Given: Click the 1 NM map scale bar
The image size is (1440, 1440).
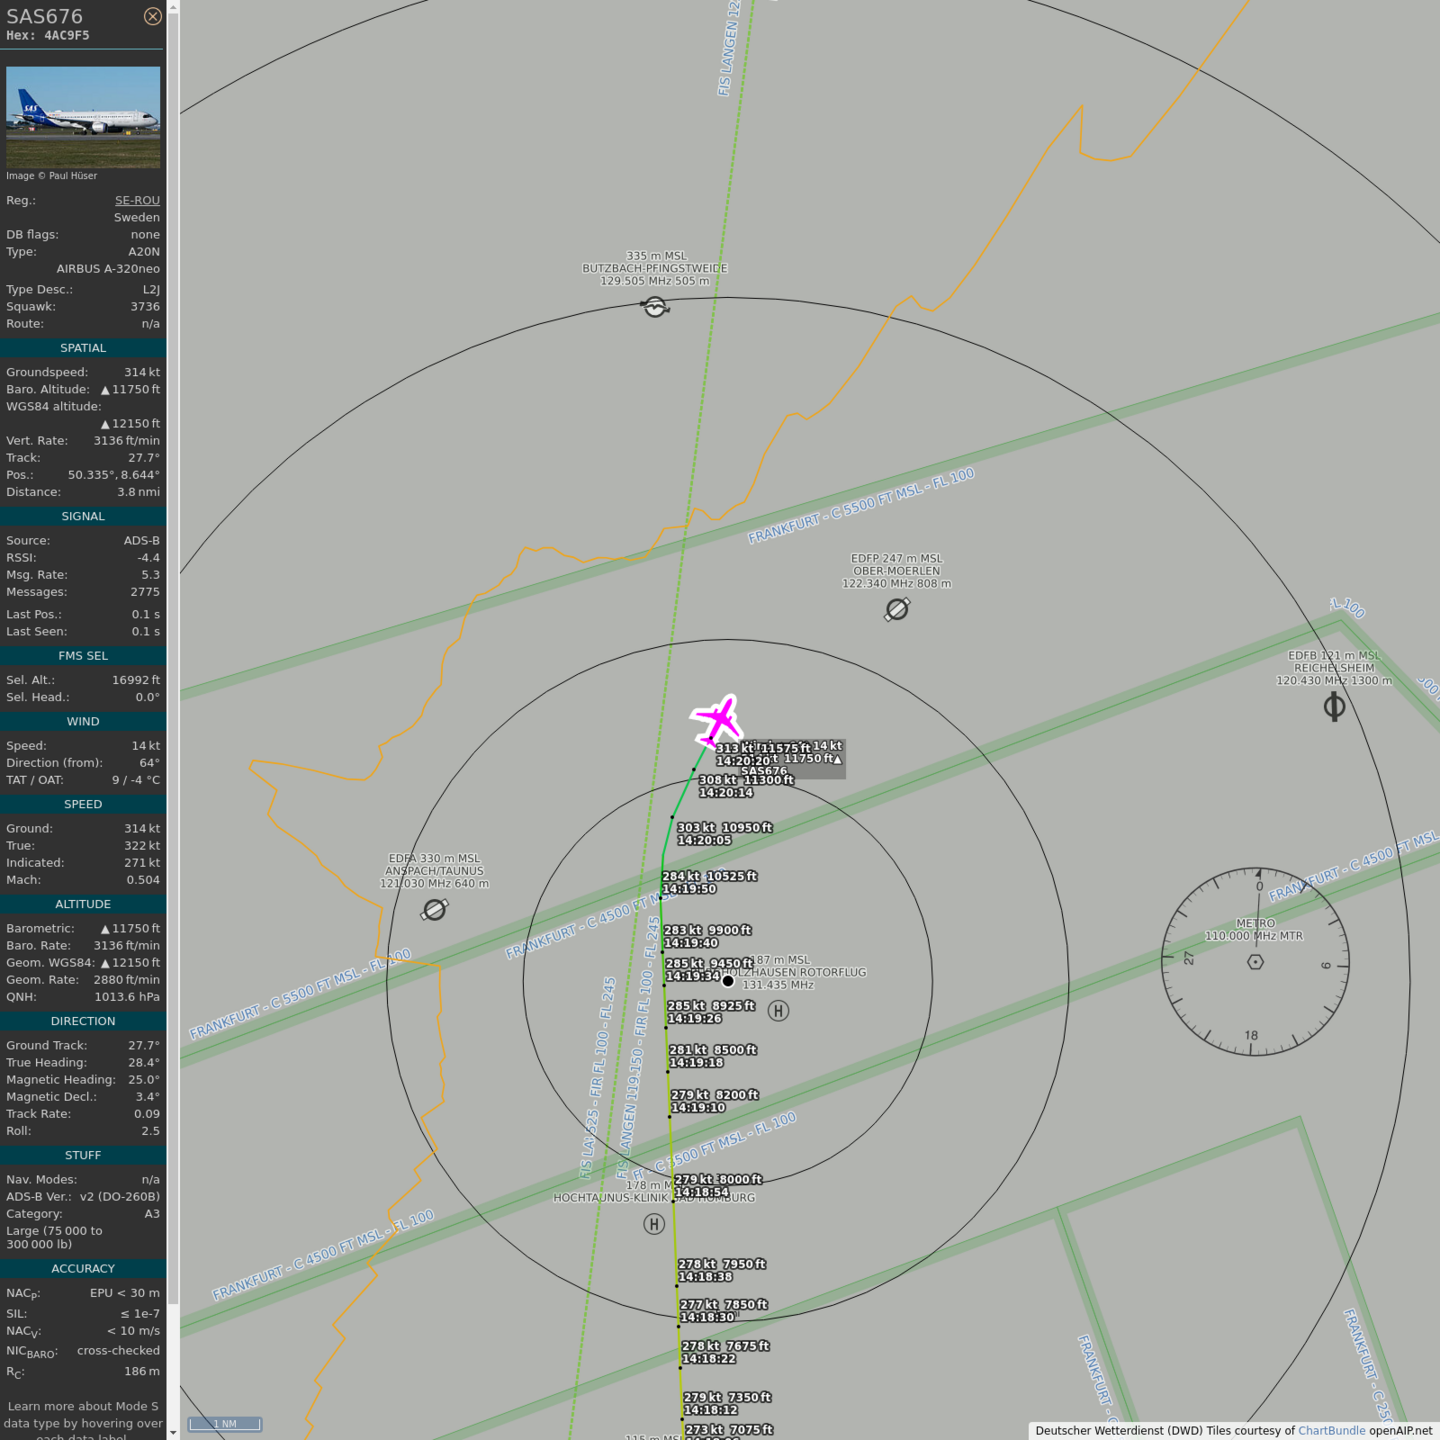Looking at the screenshot, I should click(x=225, y=1424).
